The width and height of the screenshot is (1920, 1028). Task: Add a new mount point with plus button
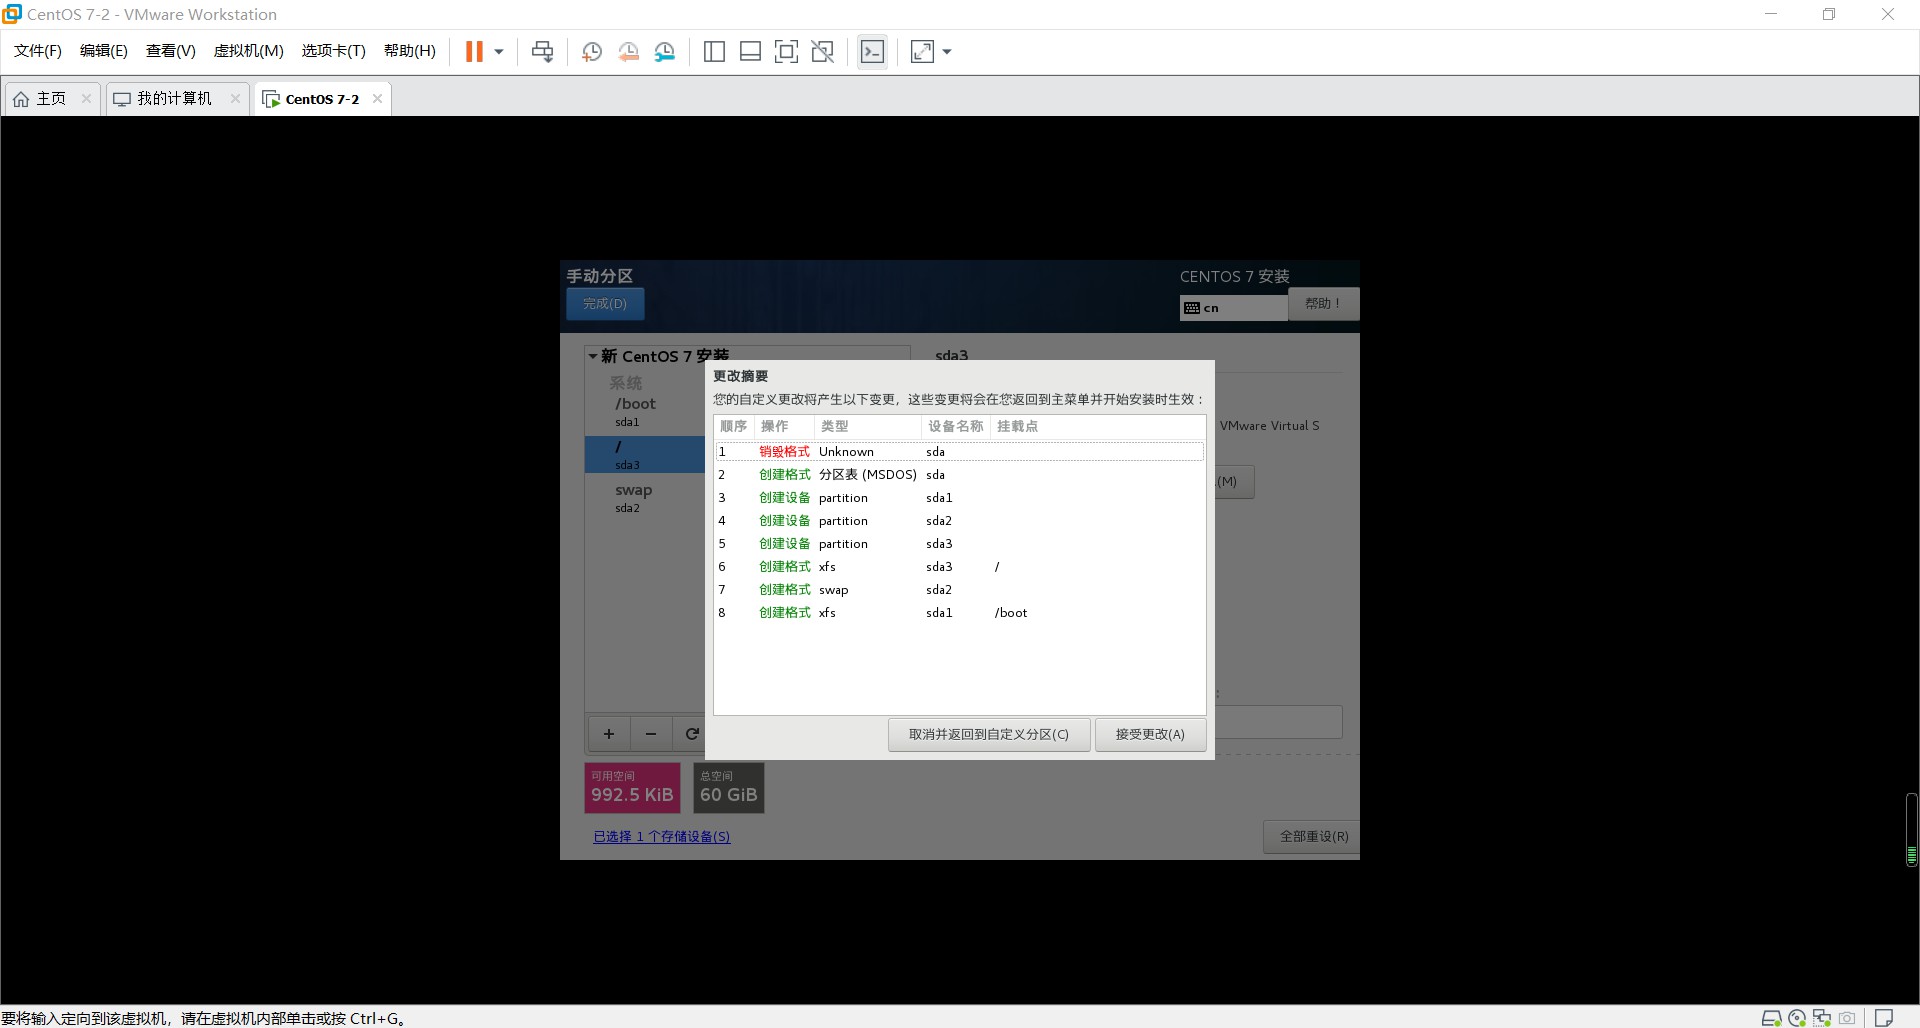[608, 734]
